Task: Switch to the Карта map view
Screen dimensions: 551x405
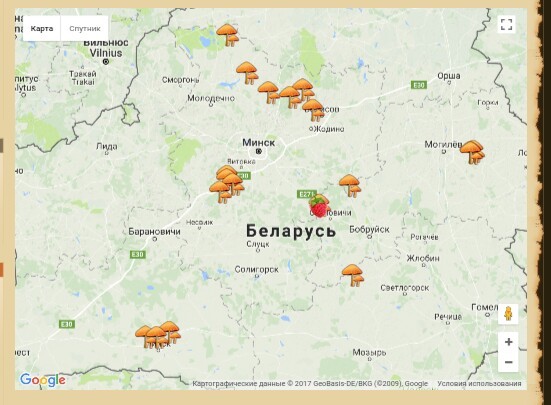Action: (41, 28)
